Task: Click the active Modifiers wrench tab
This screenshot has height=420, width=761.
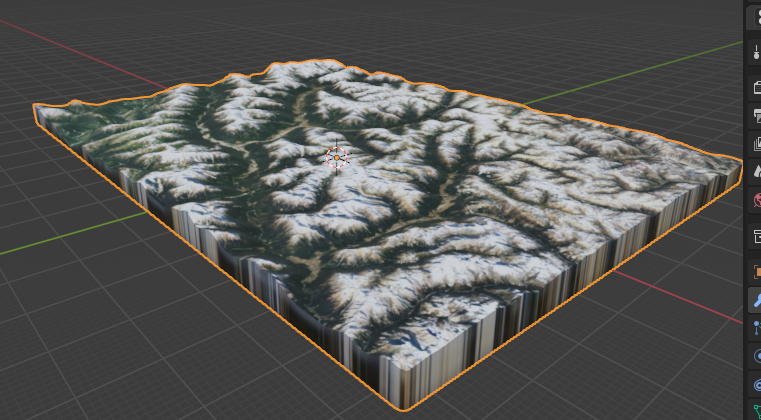Action: tap(755, 299)
